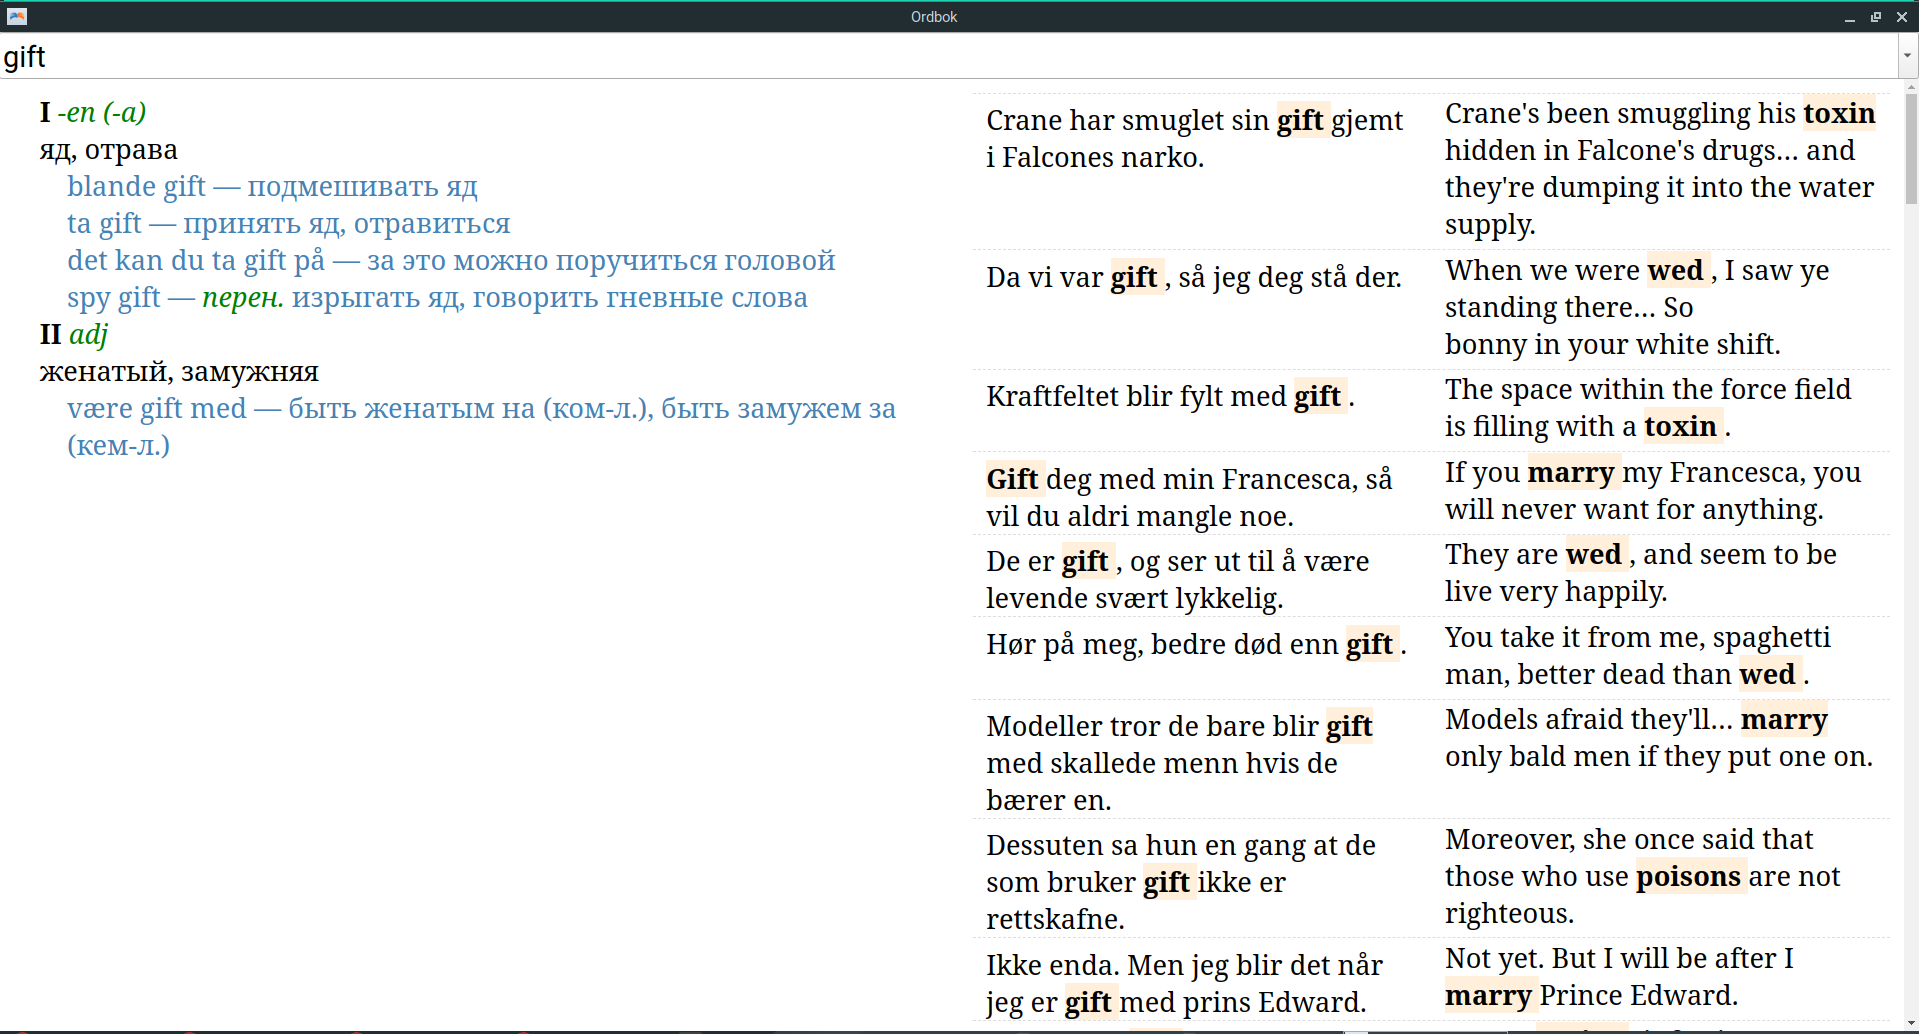Click 'If you marry my Francesca' translation
Screen dimensions: 1919x1034
(1653, 490)
